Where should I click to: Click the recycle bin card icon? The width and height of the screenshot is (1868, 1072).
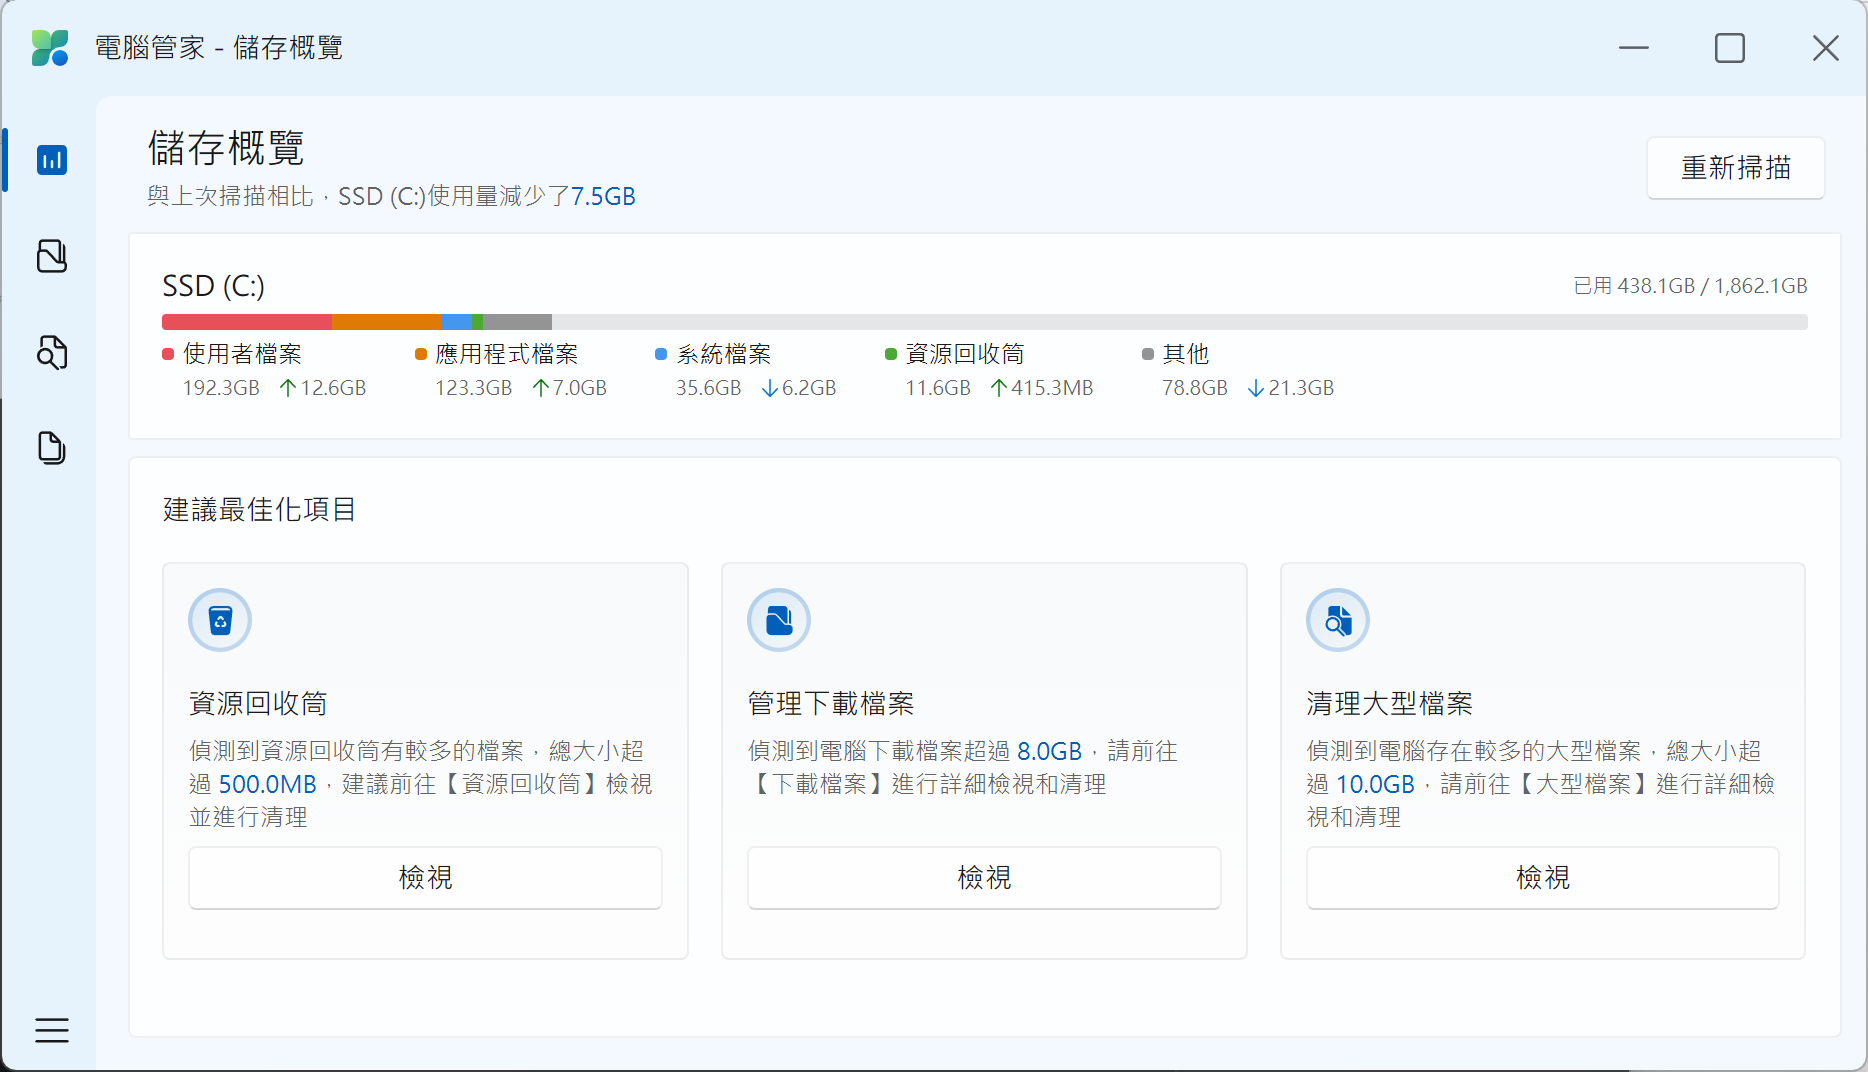click(x=220, y=620)
